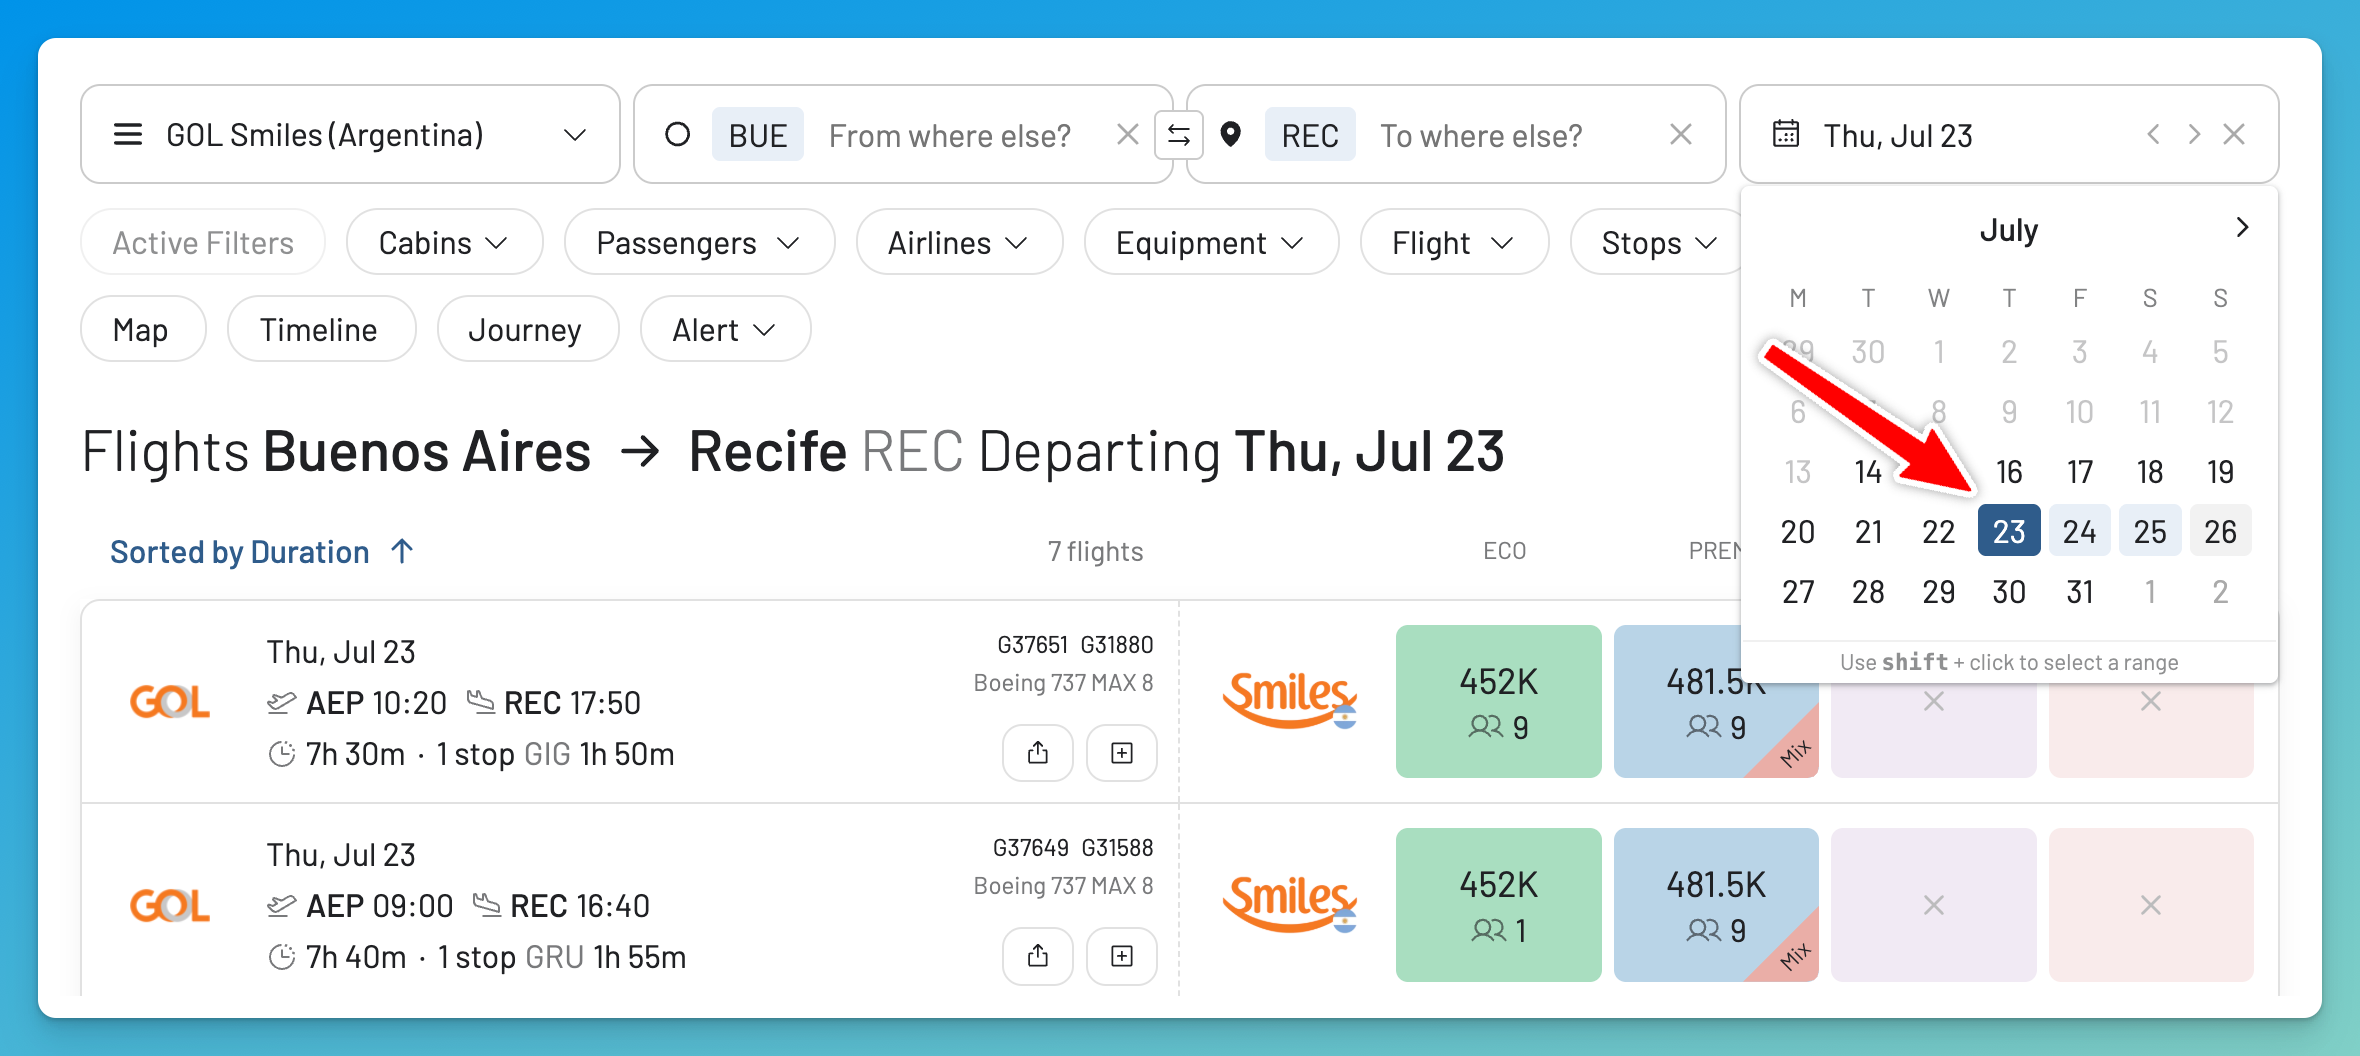Click the '7 flights' count label
This screenshot has height=1056, width=2360.
(1095, 551)
